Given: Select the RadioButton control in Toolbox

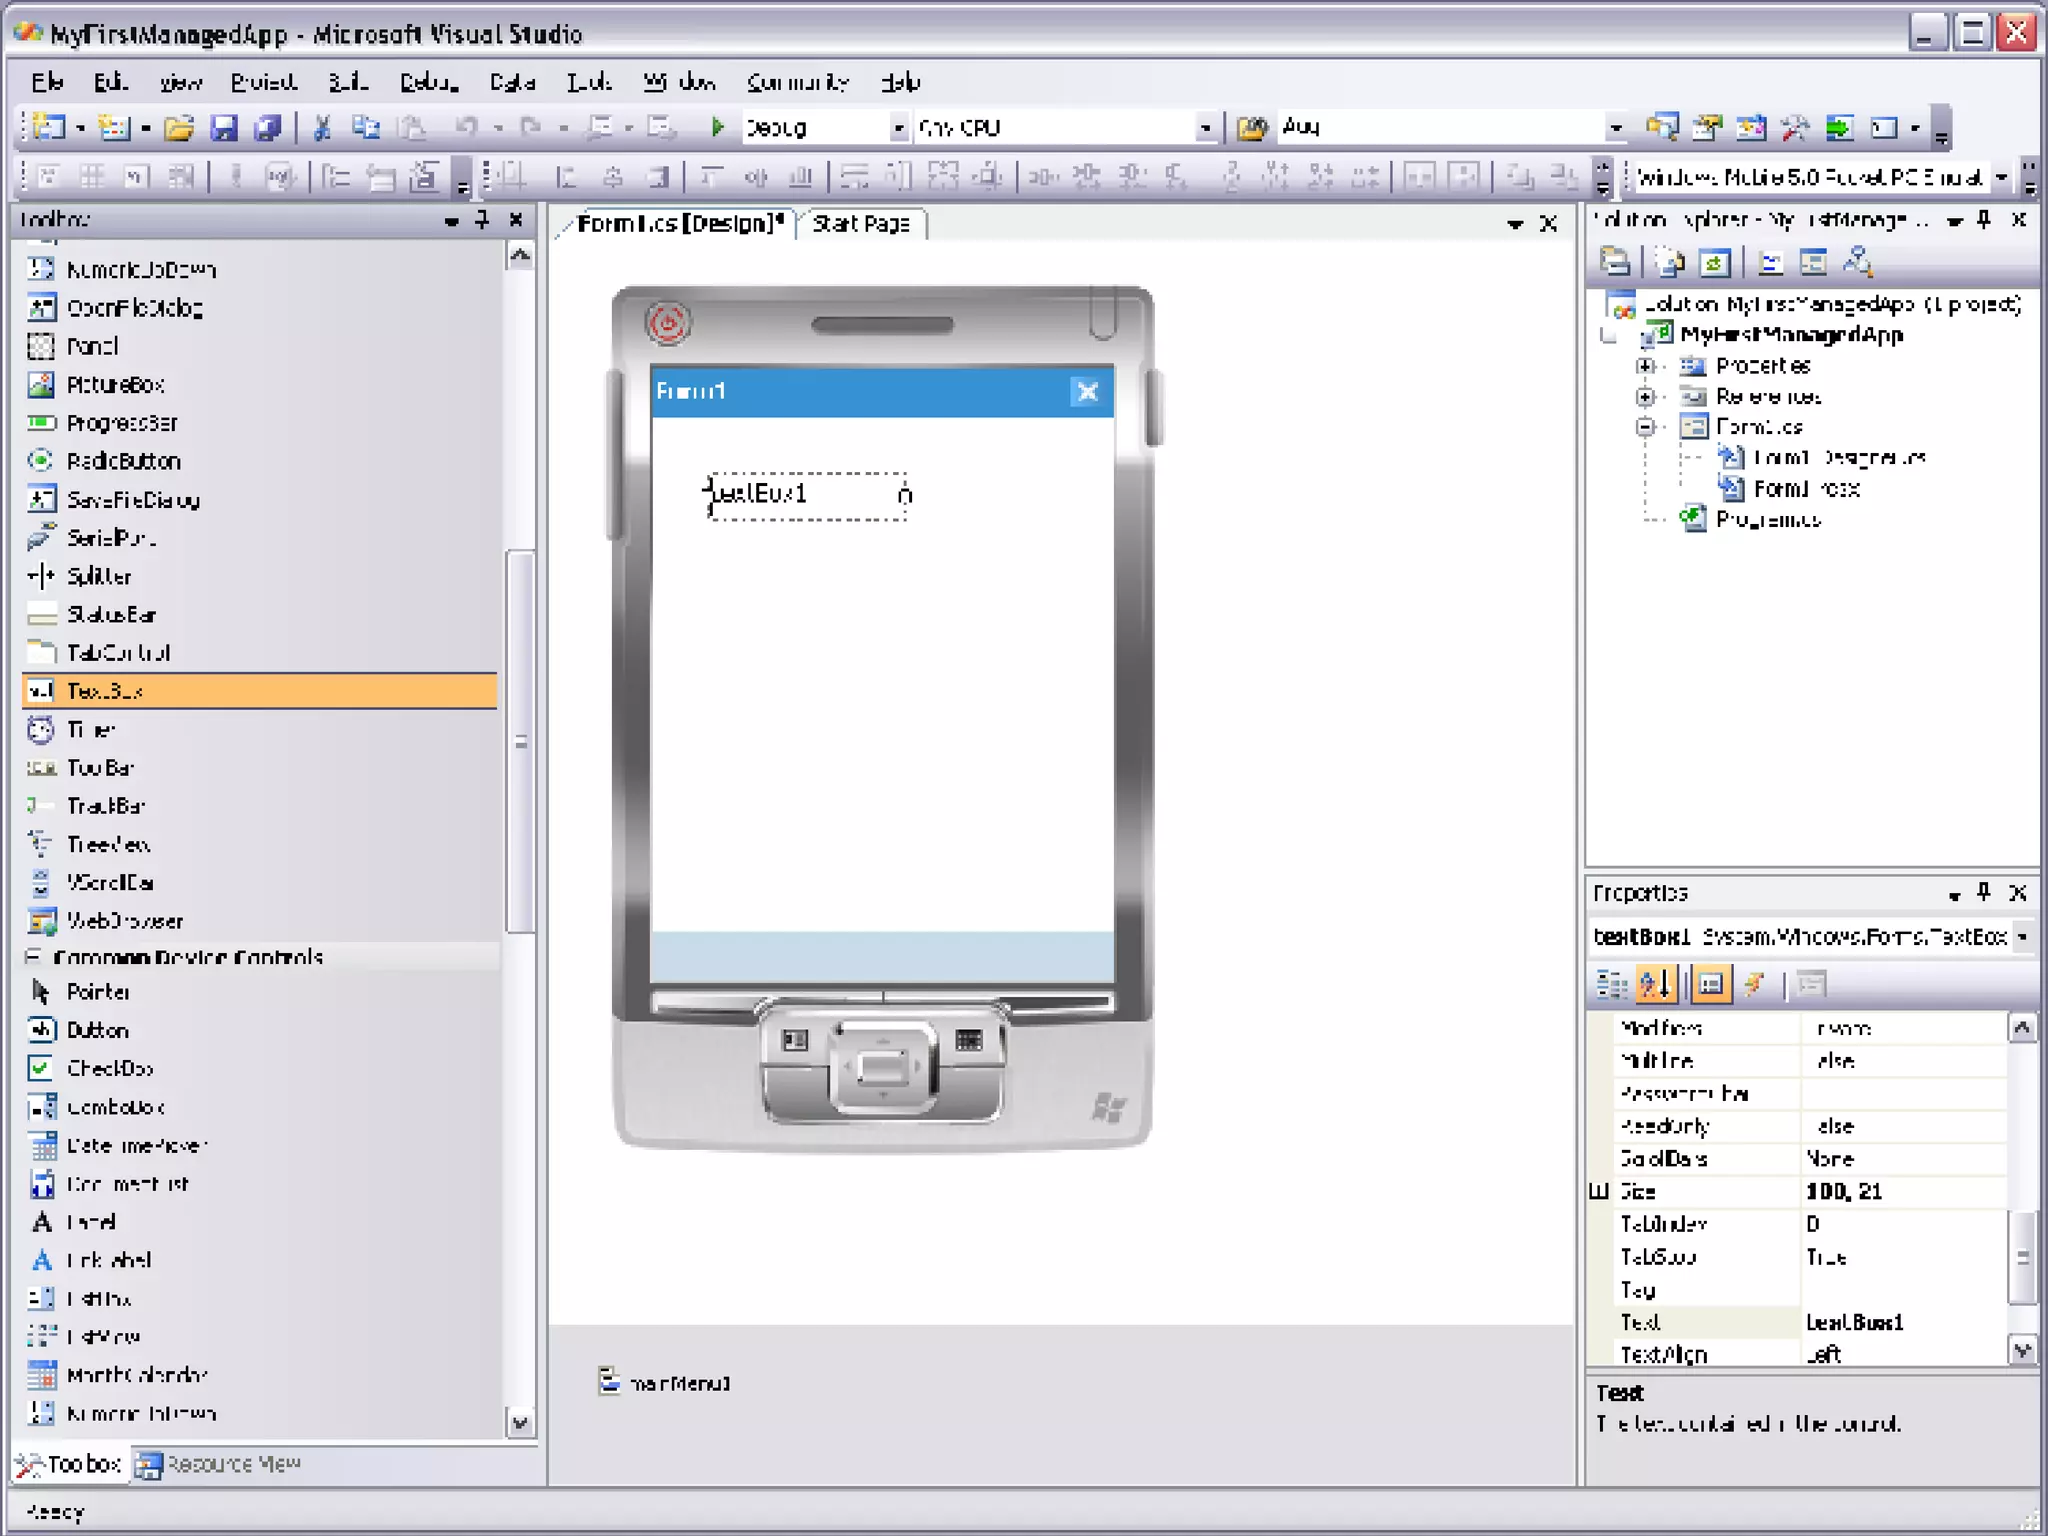Looking at the screenshot, I should [123, 461].
